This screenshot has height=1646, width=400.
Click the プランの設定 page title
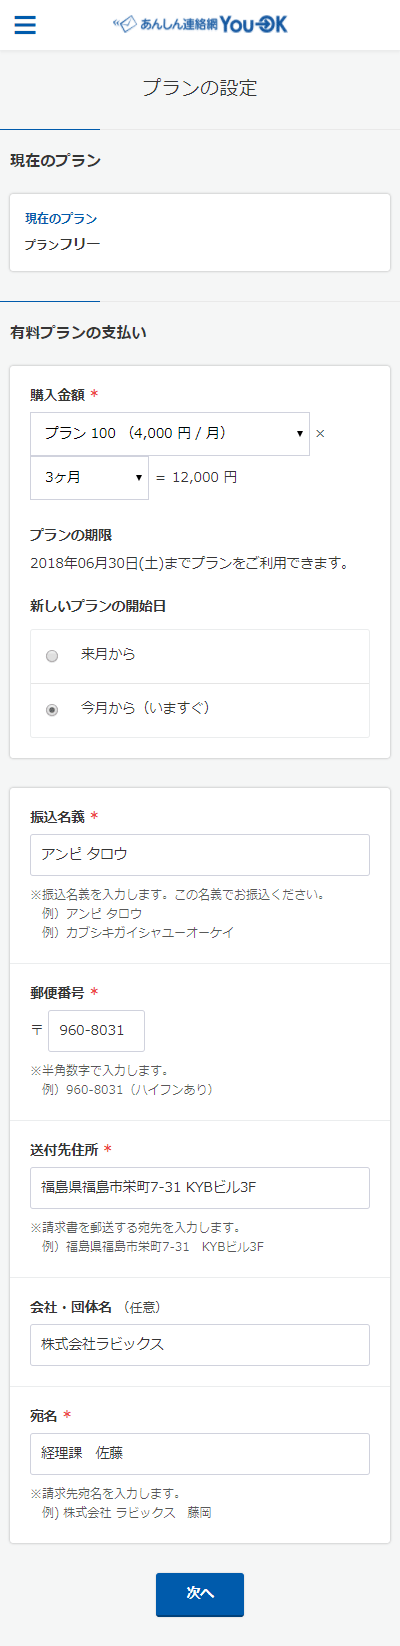pyautogui.click(x=200, y=88)
